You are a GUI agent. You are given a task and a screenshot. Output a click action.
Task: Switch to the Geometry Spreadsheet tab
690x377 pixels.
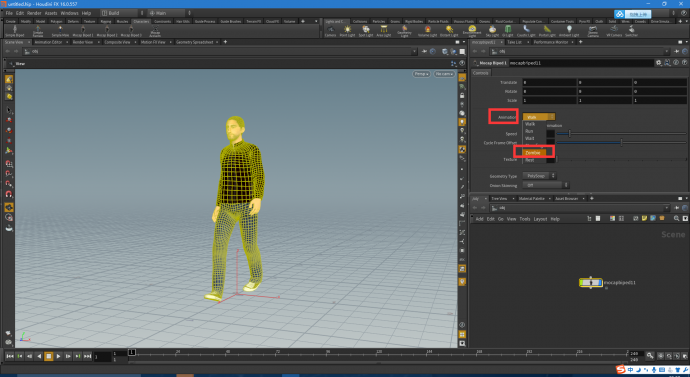click(x=195, y=42)
